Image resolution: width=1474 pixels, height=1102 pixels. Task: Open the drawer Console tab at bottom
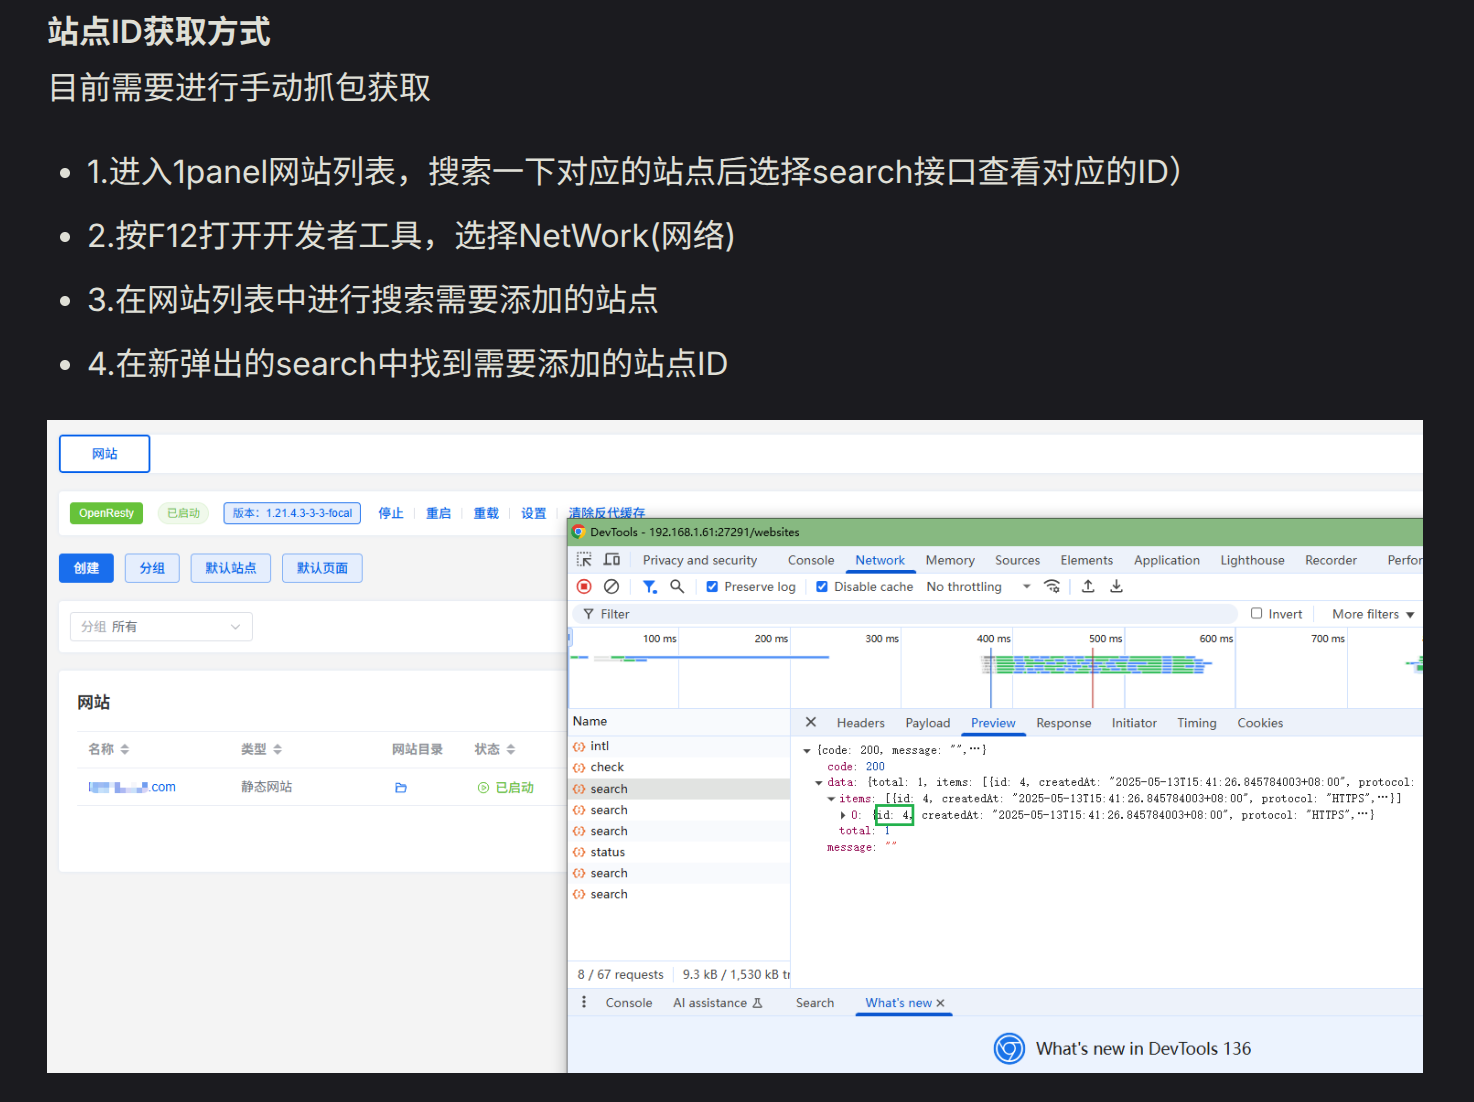tap(629, 1003)
